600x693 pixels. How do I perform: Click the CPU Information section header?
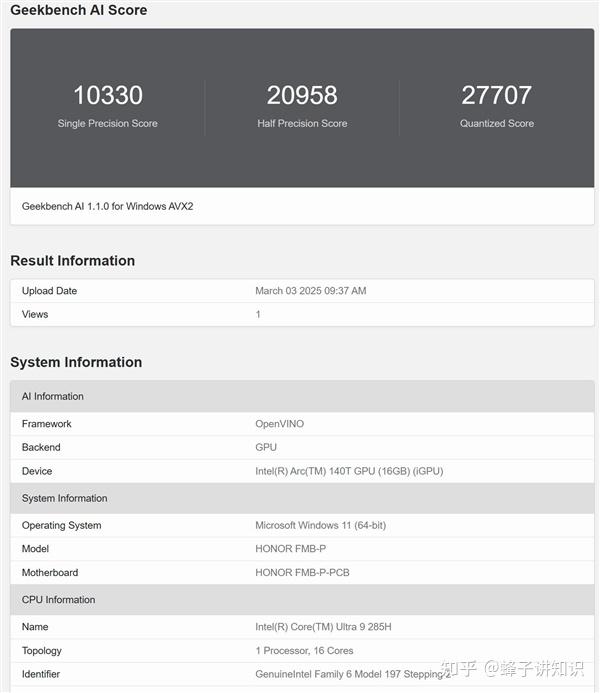[x=302, y=599]
